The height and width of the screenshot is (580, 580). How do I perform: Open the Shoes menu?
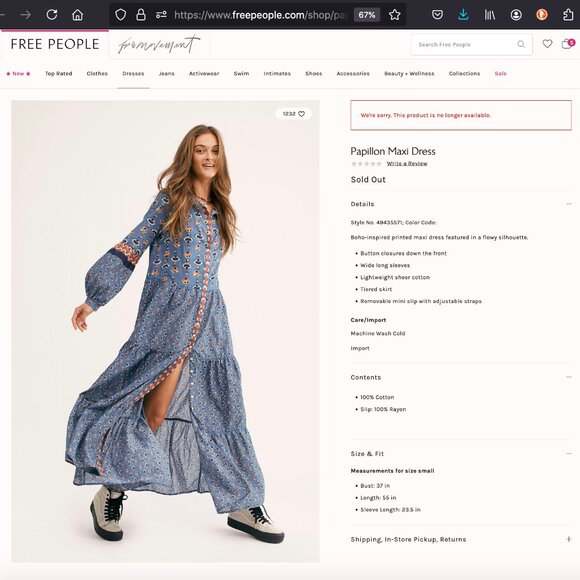point(313,74)
